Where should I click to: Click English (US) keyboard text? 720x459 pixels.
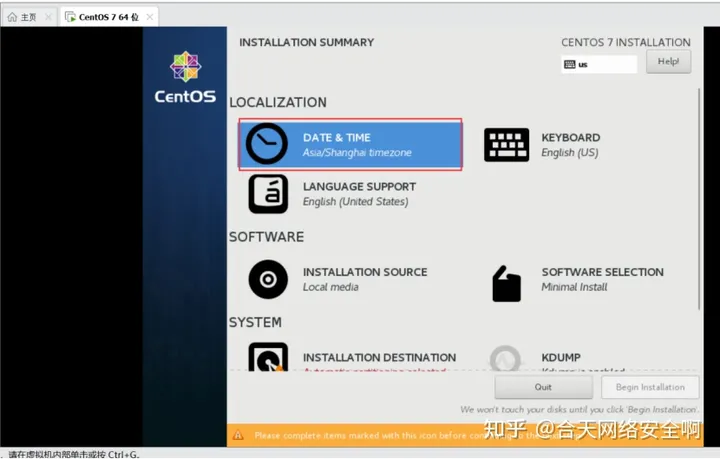[x=569, y=153]
